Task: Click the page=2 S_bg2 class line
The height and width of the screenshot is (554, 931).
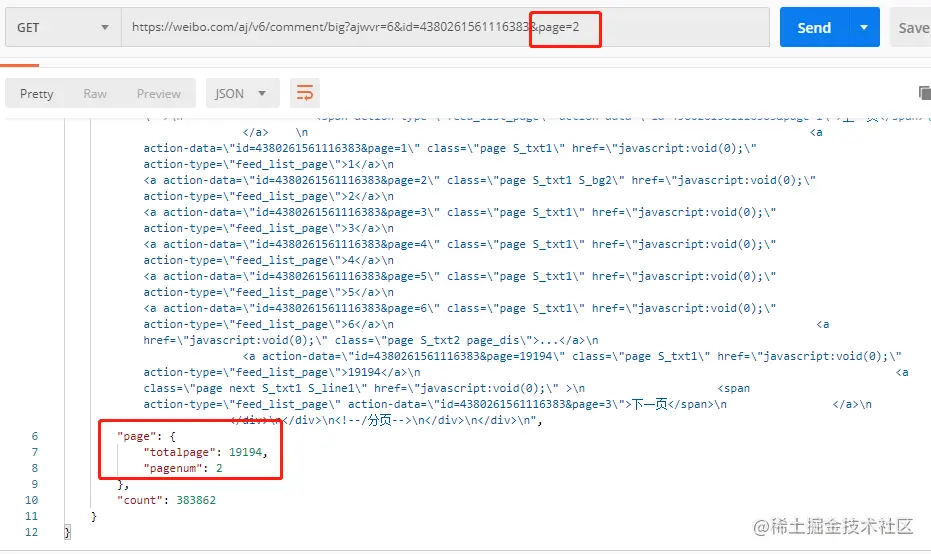Action: coord(480,180)
